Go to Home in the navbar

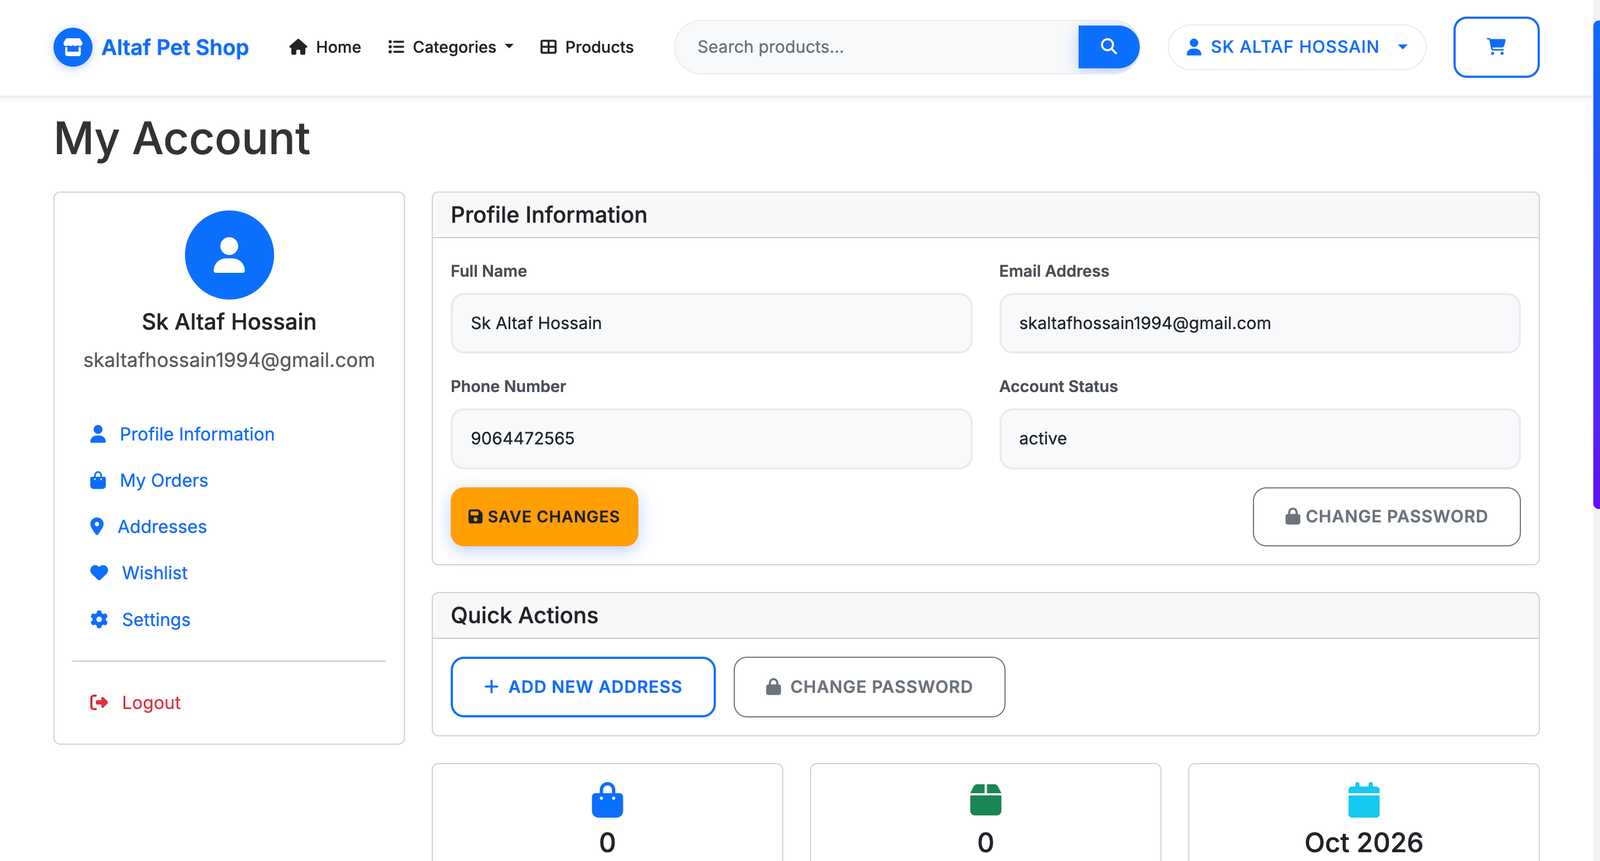[x=325, y=47]
